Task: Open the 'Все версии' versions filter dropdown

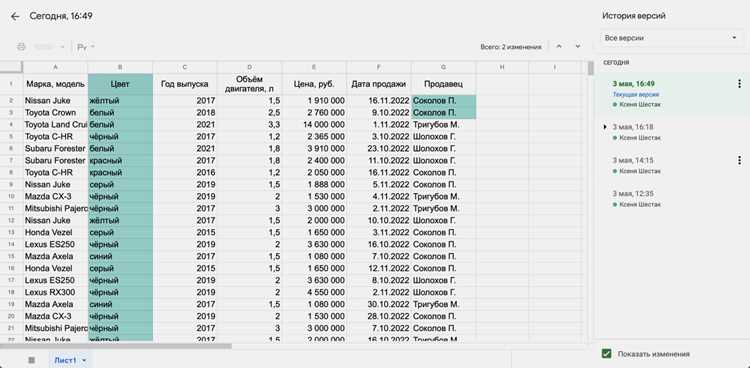Action: tap(672, 38)
